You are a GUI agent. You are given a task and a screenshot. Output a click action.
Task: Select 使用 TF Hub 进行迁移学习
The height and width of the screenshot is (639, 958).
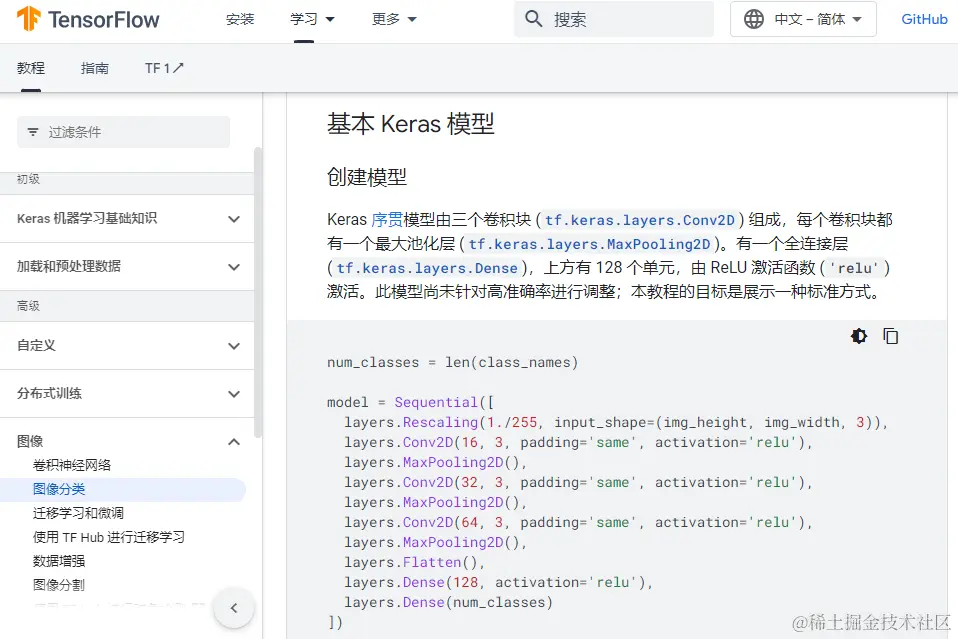click(x=109, y=537)
